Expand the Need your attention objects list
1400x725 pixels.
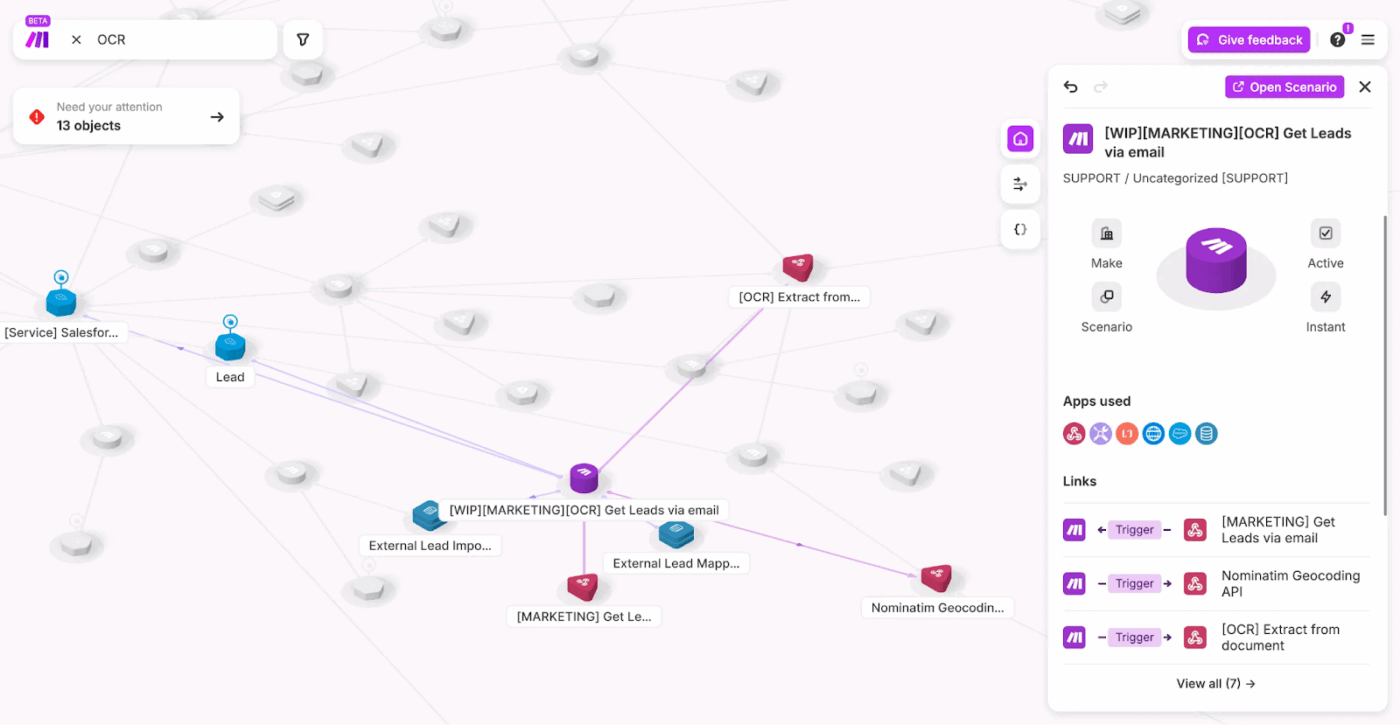[216, 116]
